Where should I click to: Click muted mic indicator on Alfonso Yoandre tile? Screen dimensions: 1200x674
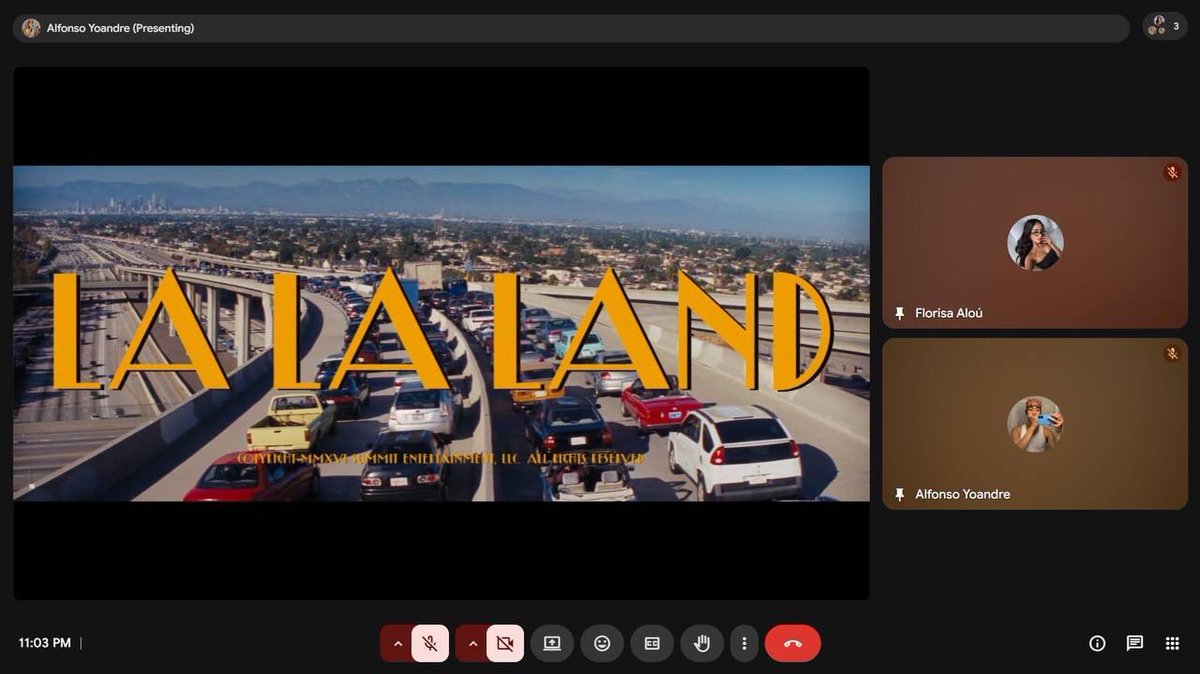pyautogui.click(x=1172, y=354)
